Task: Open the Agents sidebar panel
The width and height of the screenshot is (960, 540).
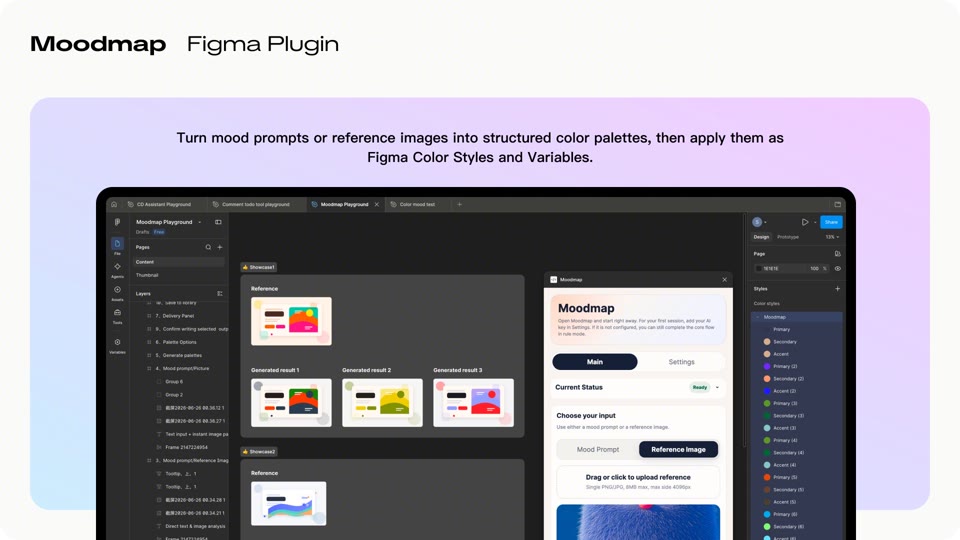Action: (117, 269)
